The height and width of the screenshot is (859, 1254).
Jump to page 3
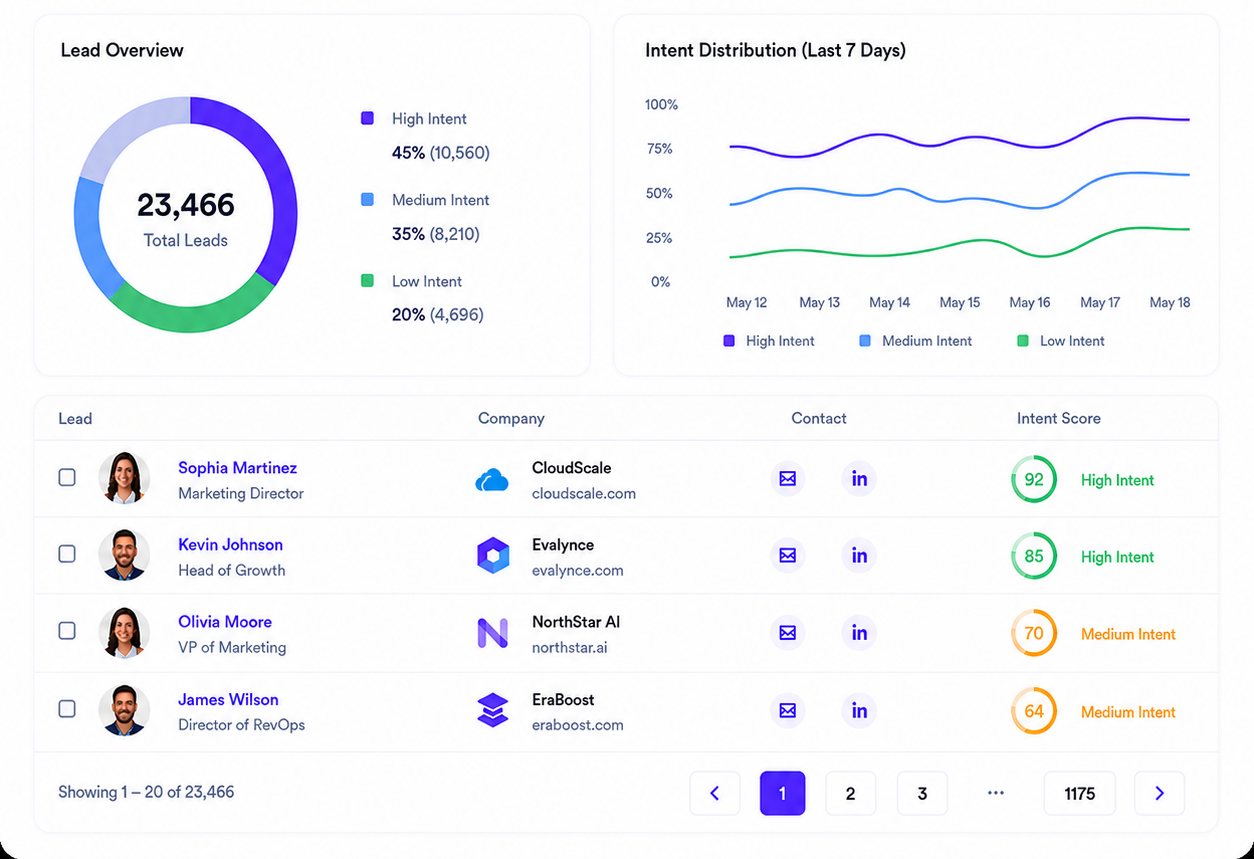pos(922,793)
